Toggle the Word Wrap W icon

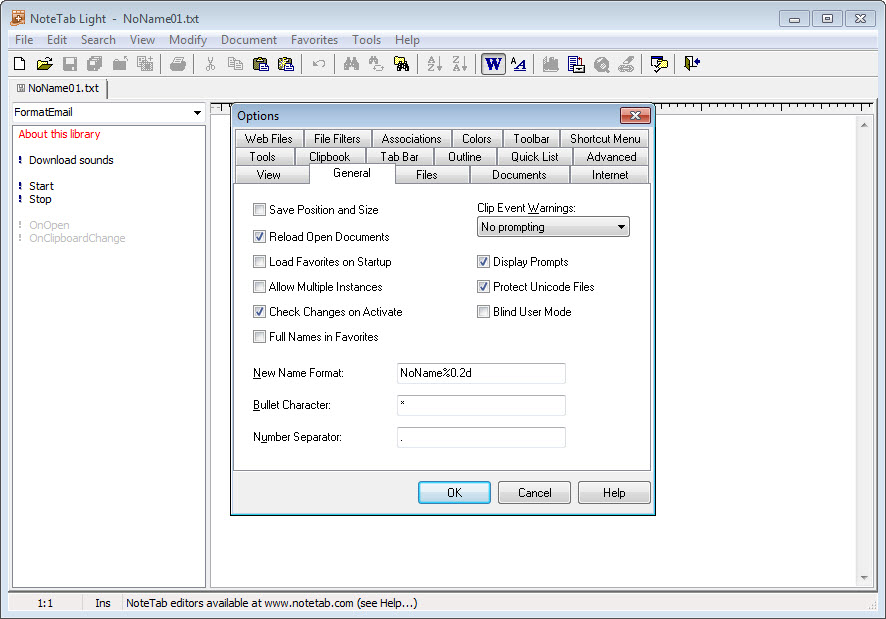(x=493, y=64)
